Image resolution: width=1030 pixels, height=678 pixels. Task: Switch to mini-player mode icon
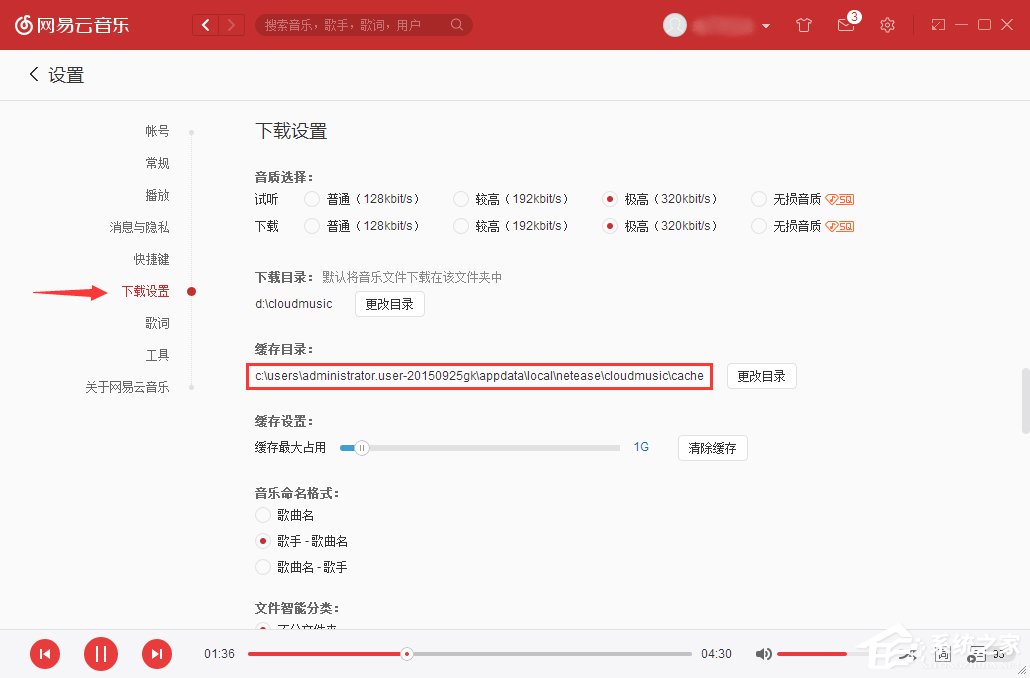(x=937, y=24)
